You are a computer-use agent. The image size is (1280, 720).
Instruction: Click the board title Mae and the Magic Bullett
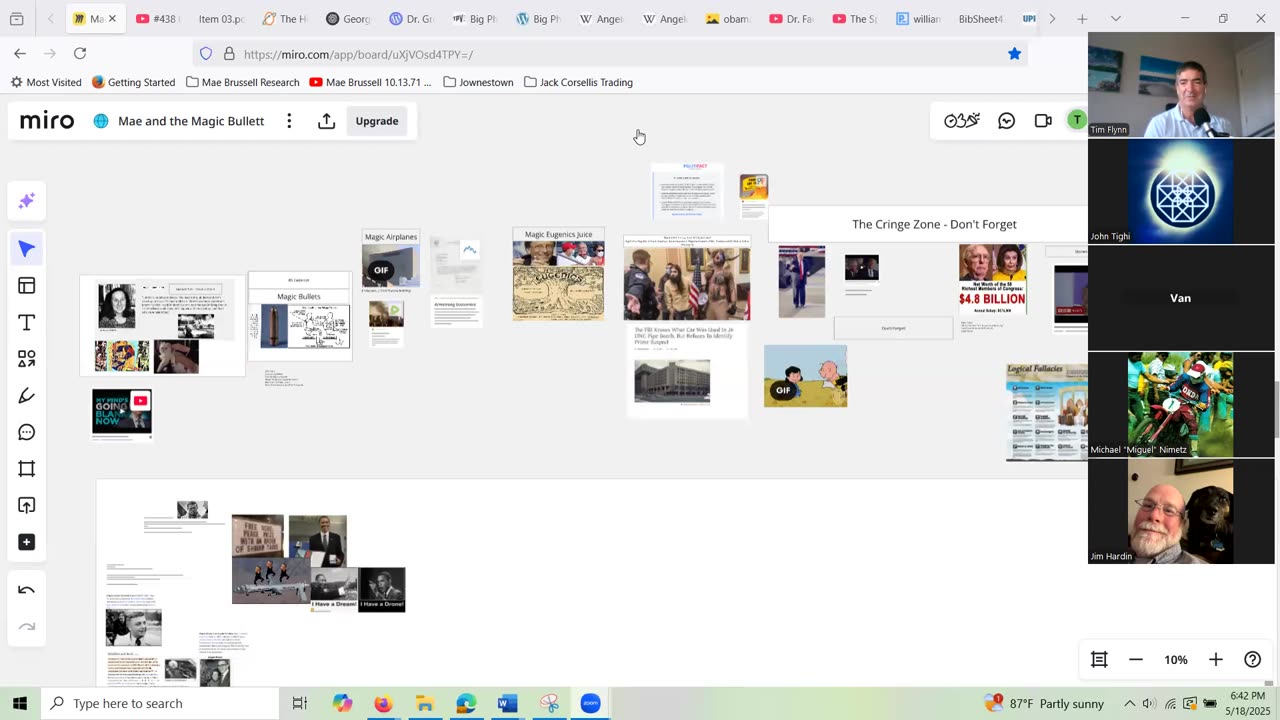(x=191, y=121)
